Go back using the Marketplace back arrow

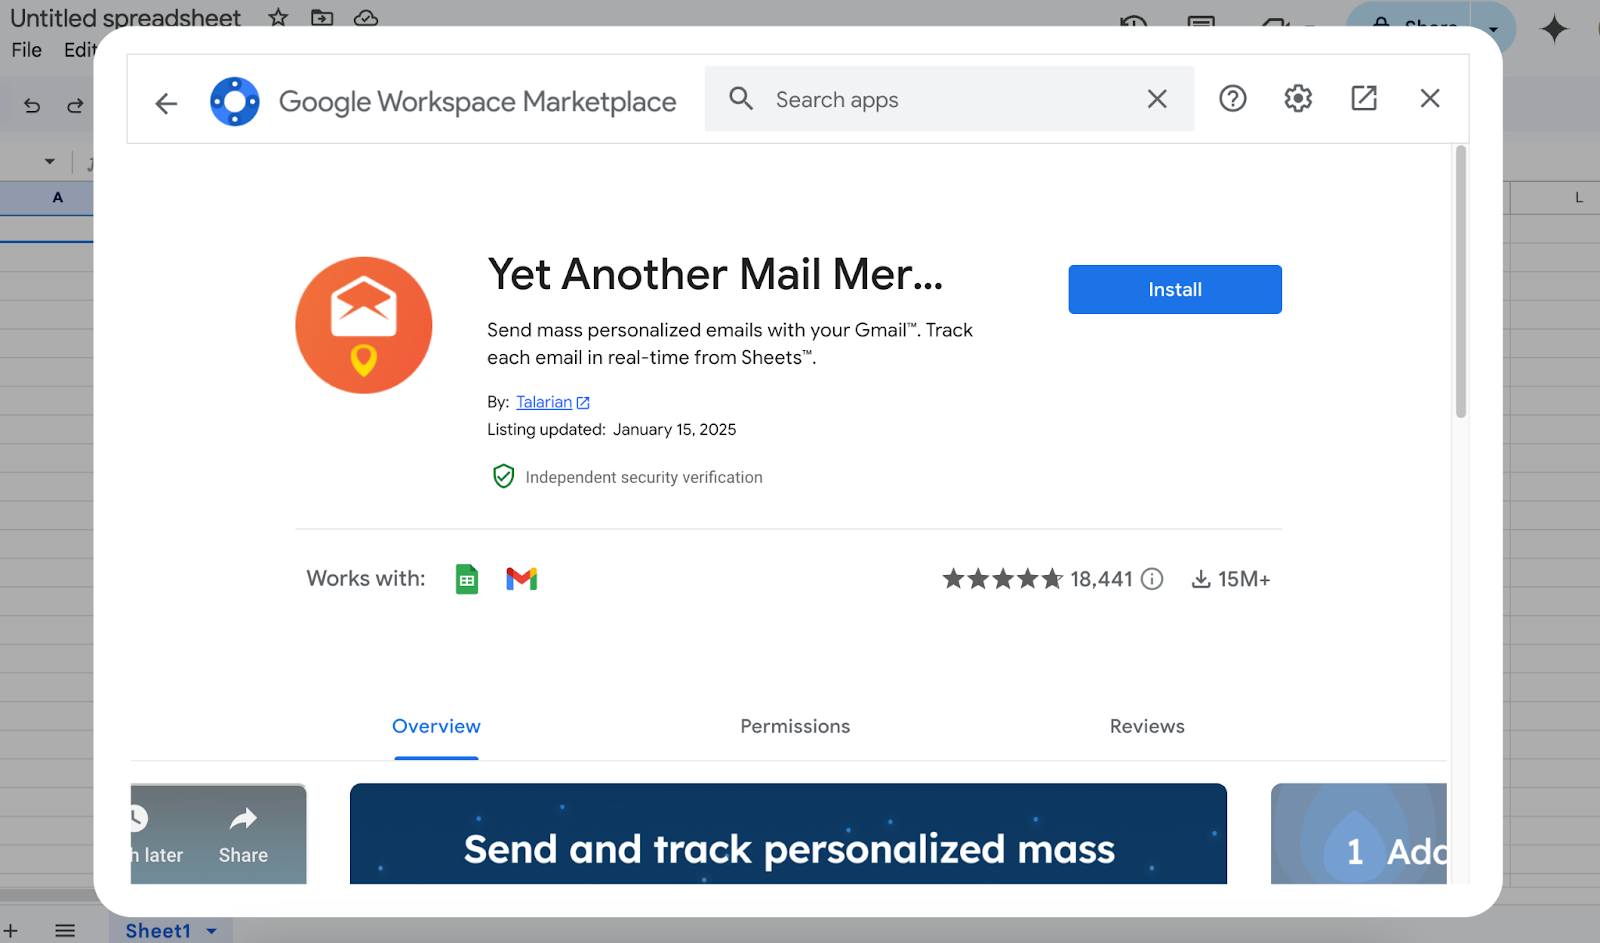pyautogui.click(x=166, y=102)
